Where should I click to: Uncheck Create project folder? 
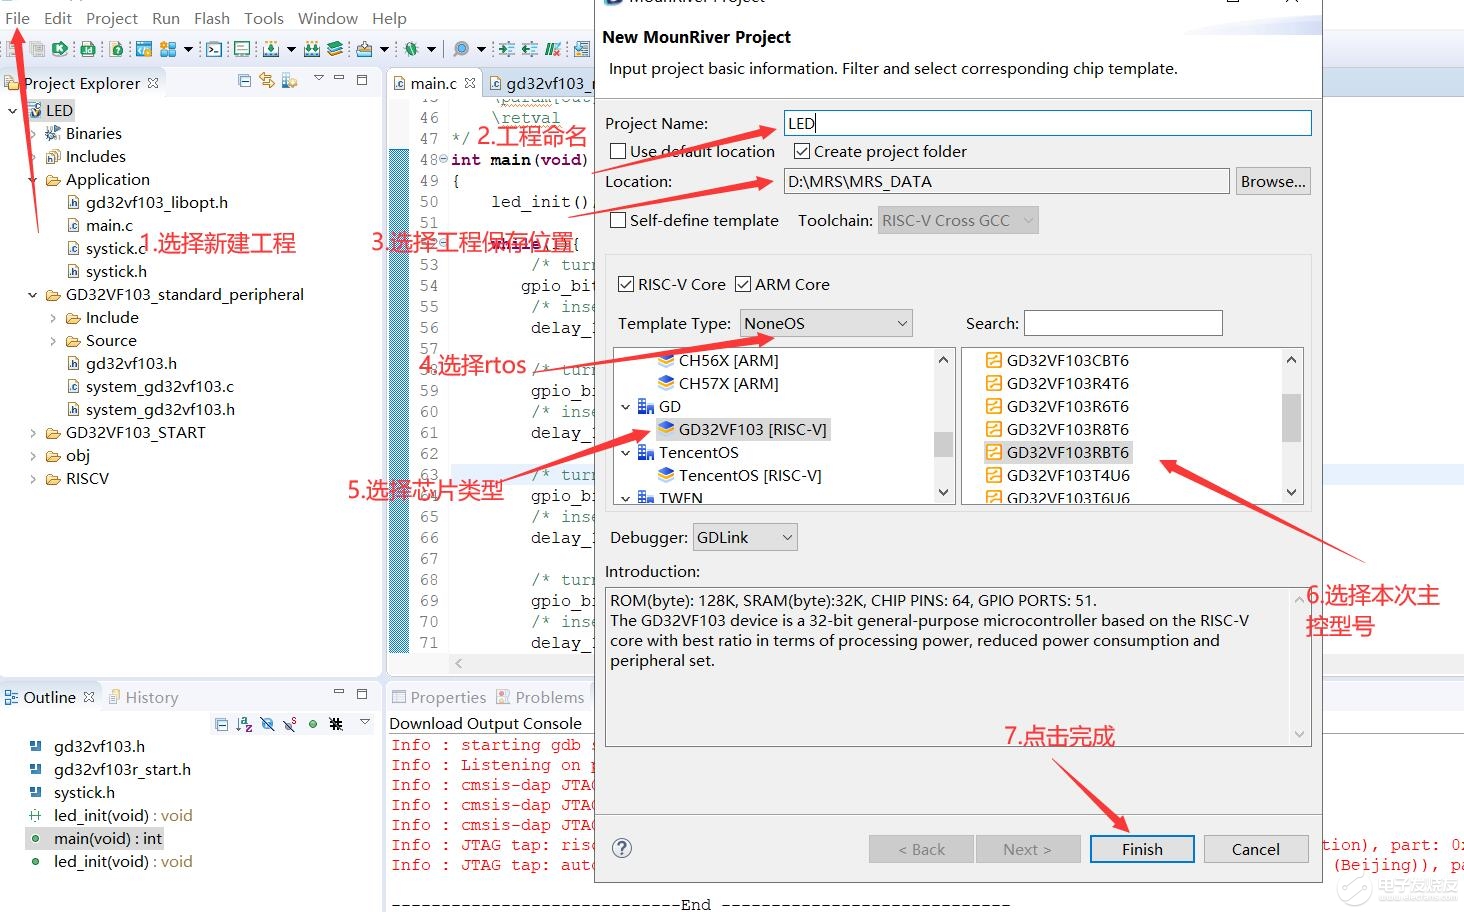[802, 151]
